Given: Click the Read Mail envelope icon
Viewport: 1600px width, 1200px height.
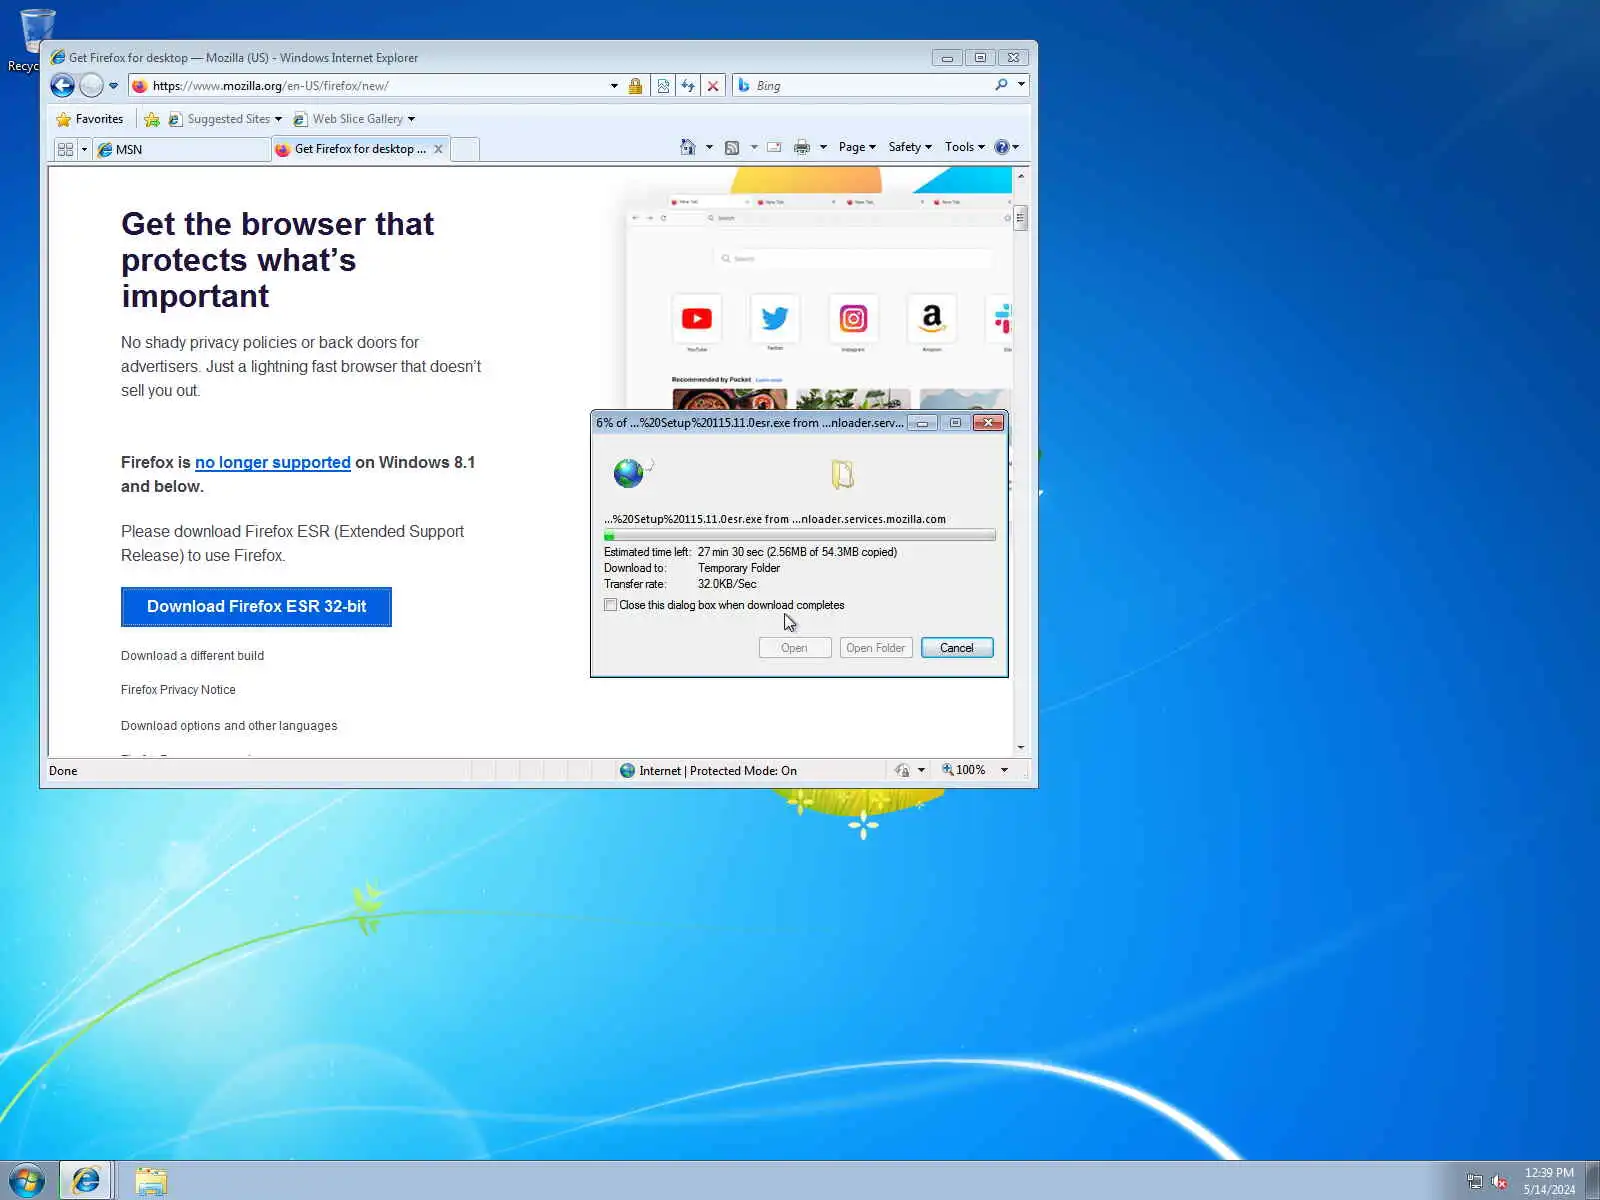Looking at the screenshot, I should (x=774, y=147).
